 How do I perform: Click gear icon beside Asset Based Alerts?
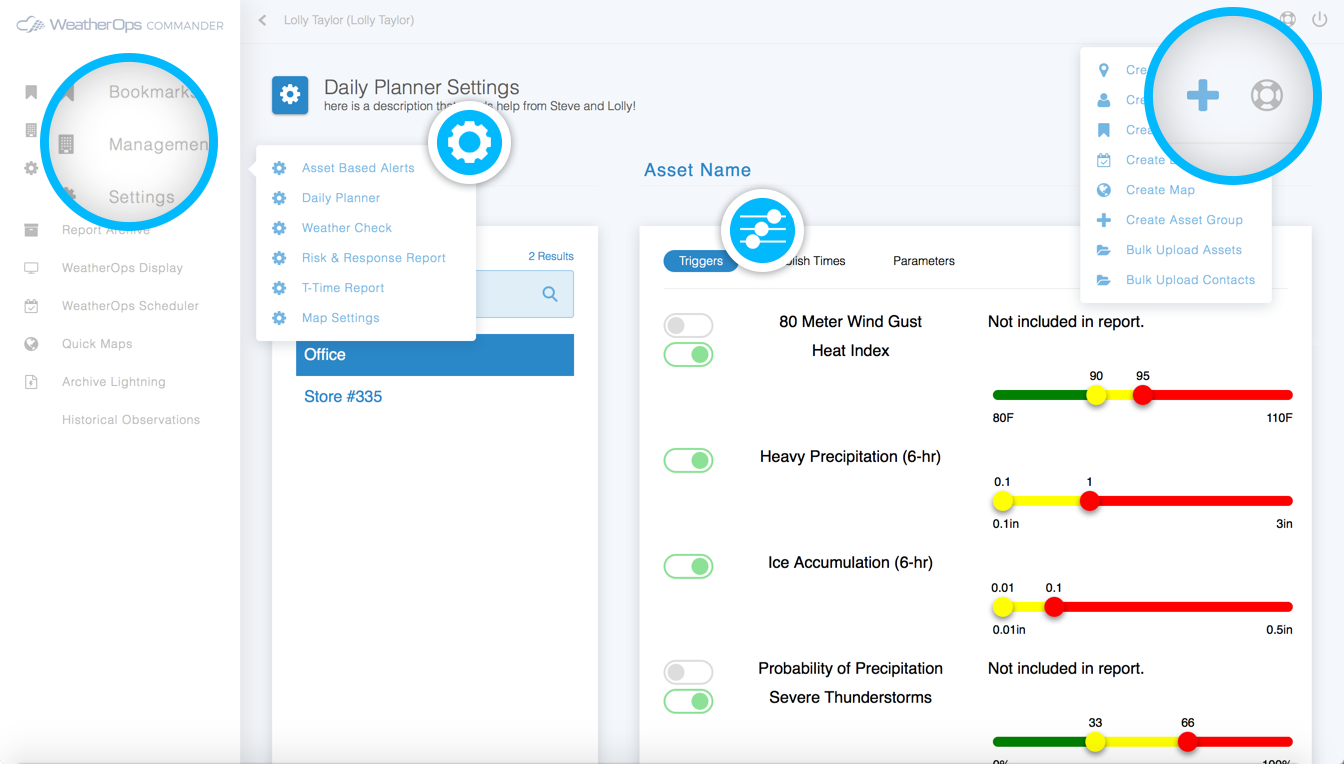pos(279,168)
